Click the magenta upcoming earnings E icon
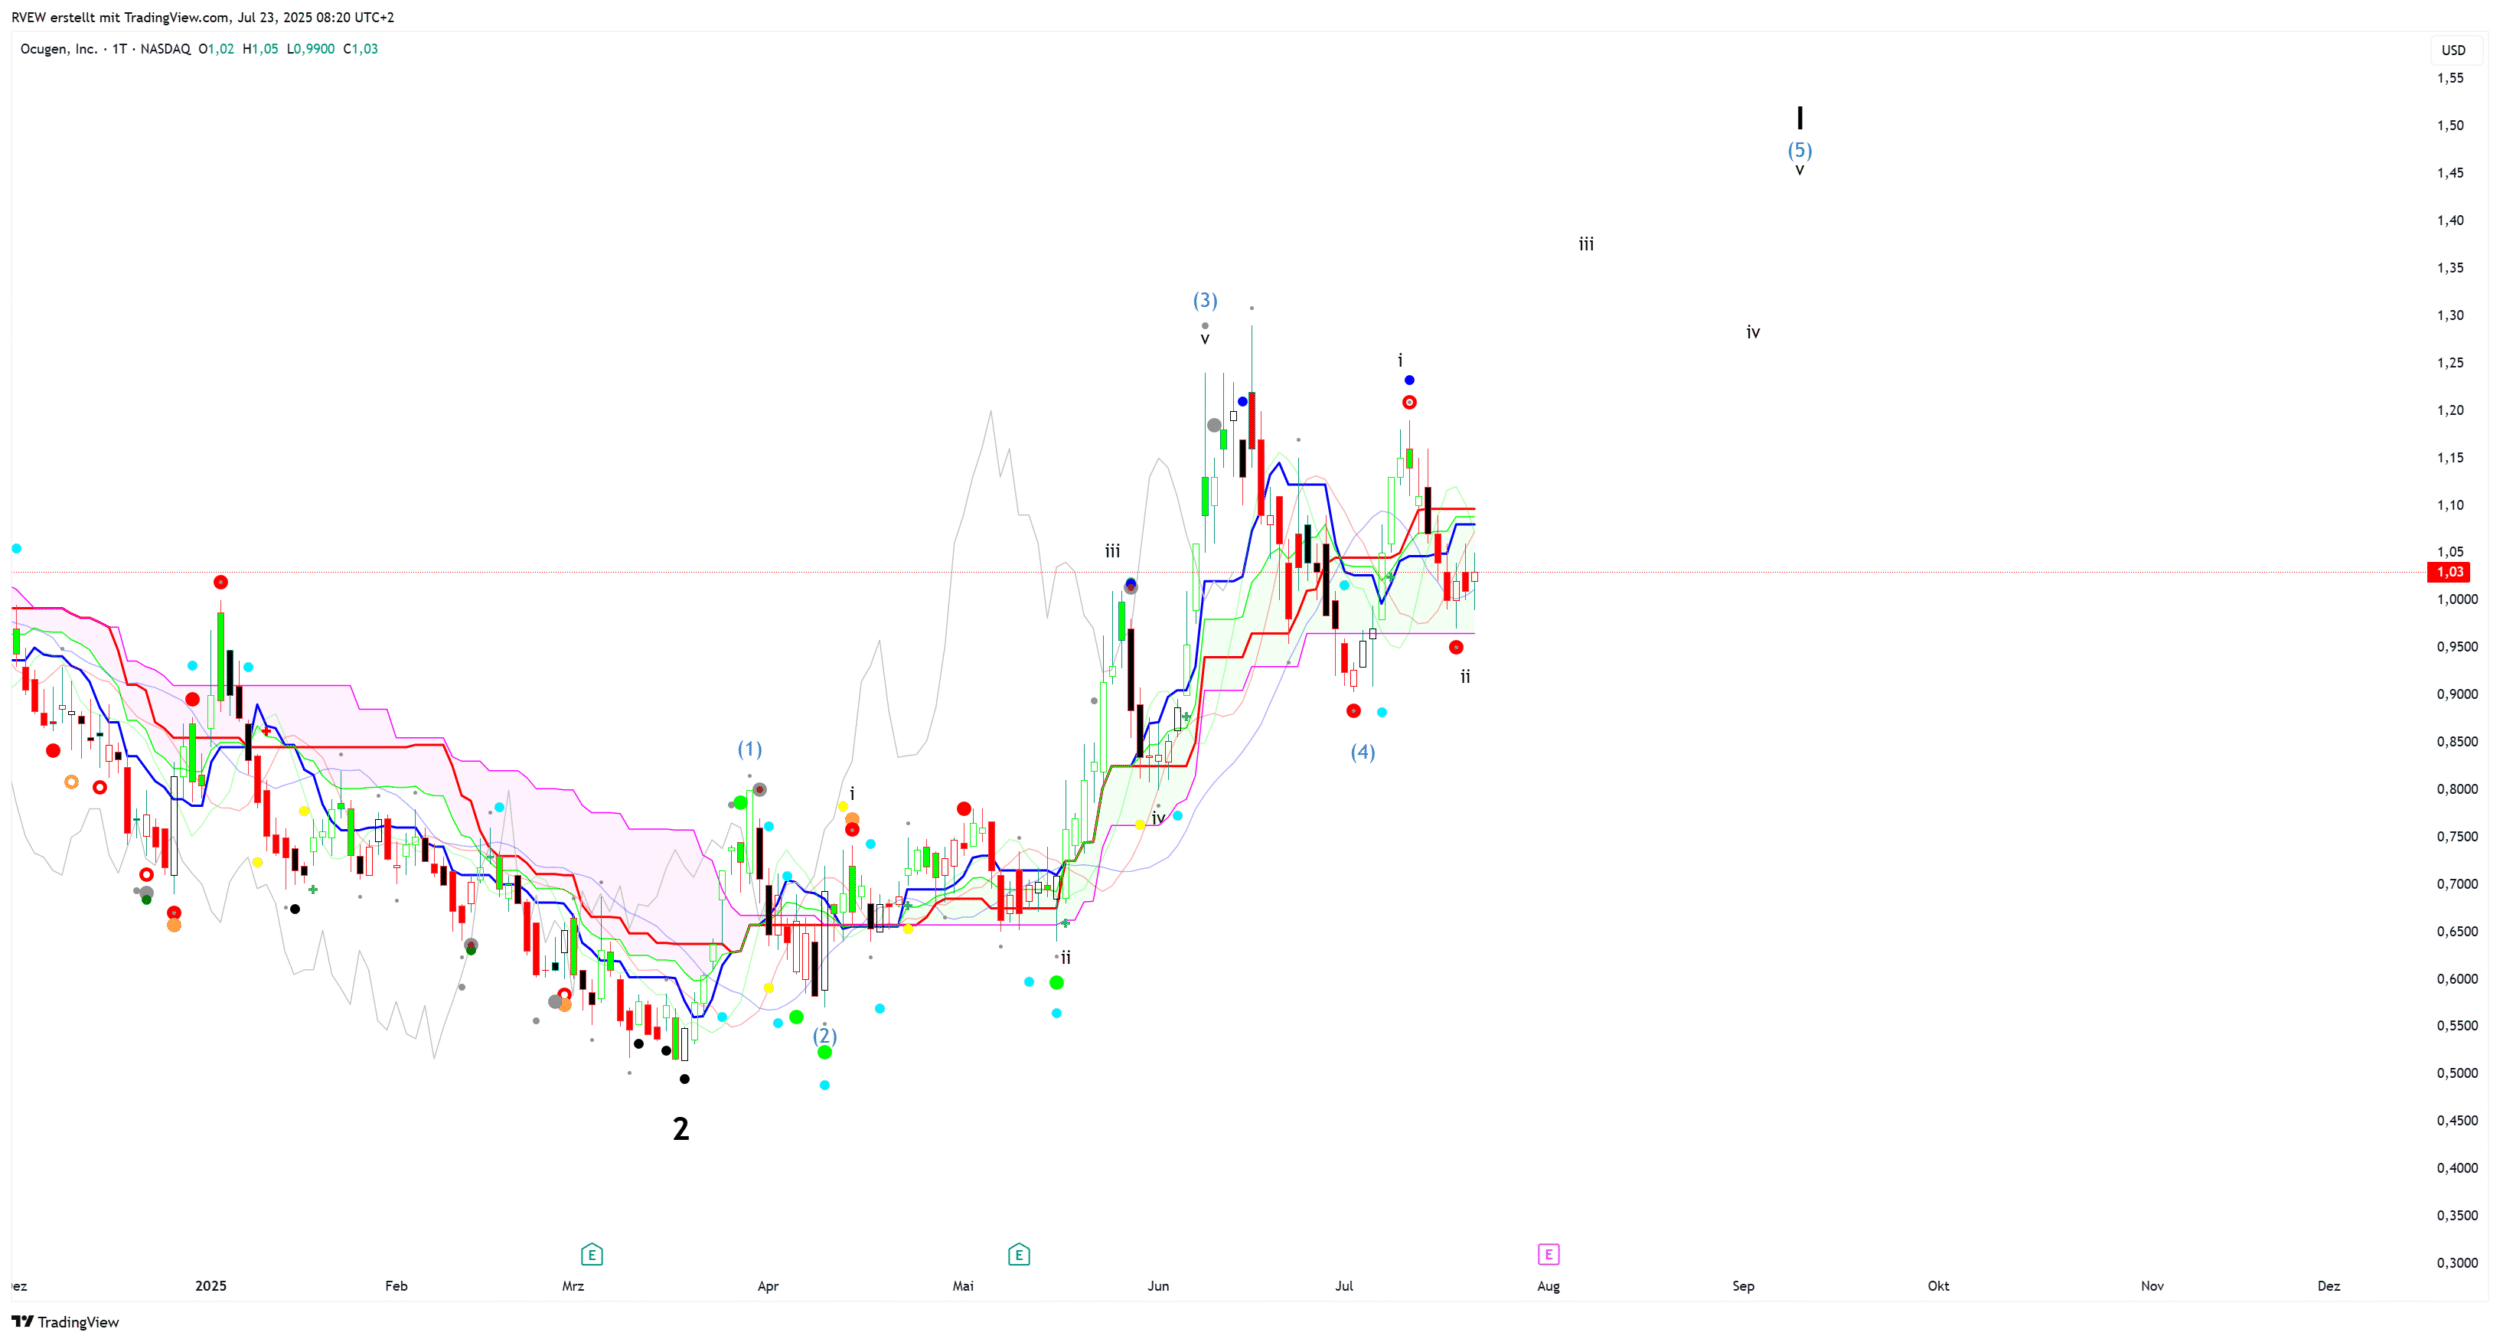2500x1342 pixels. tap(1547, 1254)
